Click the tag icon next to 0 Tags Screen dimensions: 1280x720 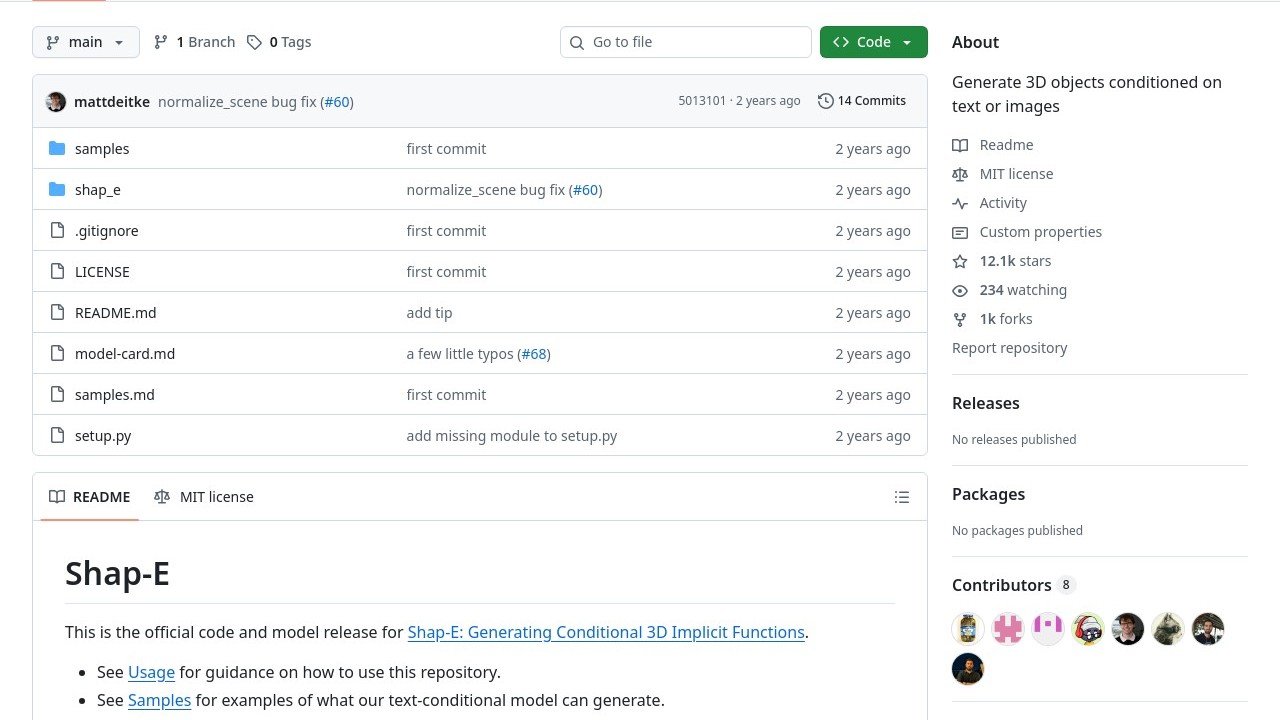255,42
